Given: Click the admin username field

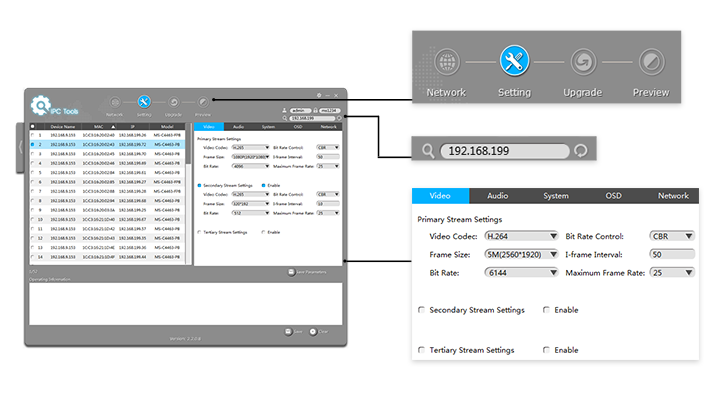Looking at the screenshot, I should pyautogui.click(x=300, y=110).
